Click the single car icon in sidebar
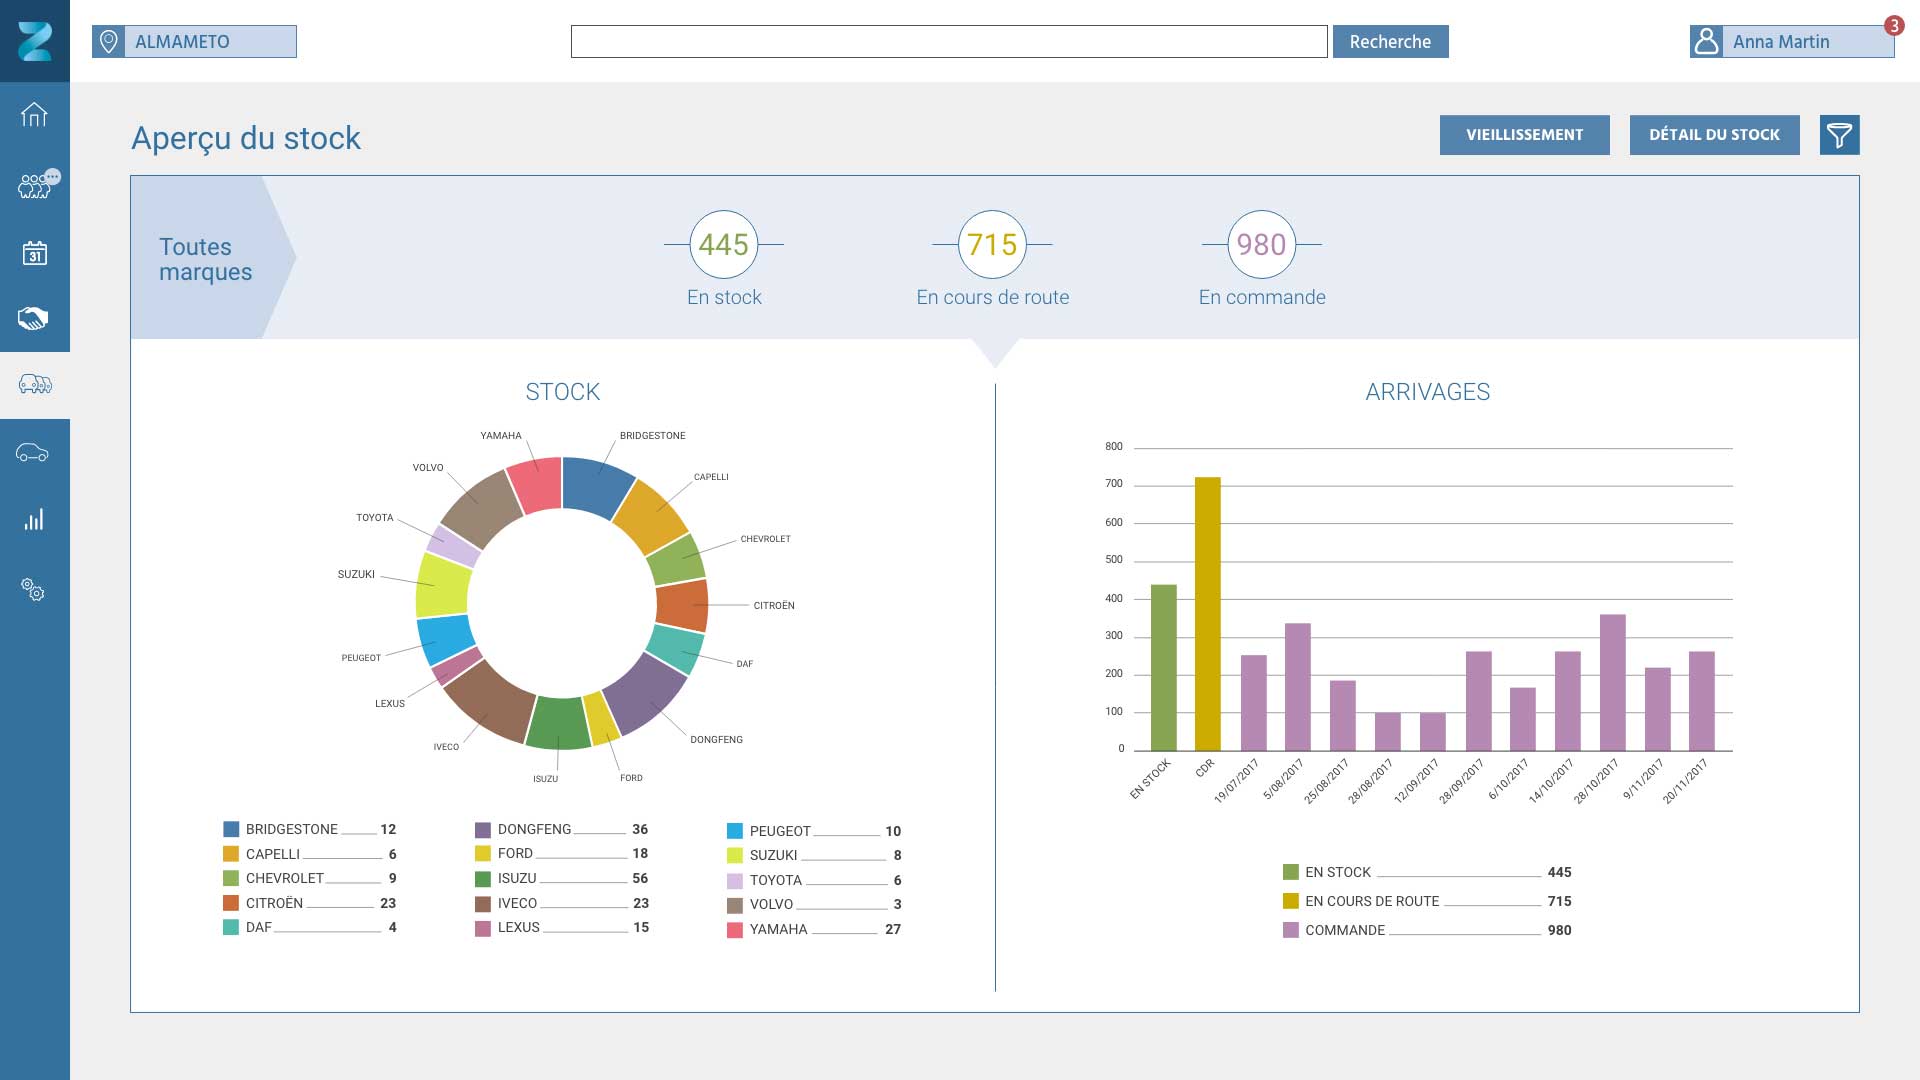The width and height of the screenshot is (1920, 1080). click(x=34, y=453)
